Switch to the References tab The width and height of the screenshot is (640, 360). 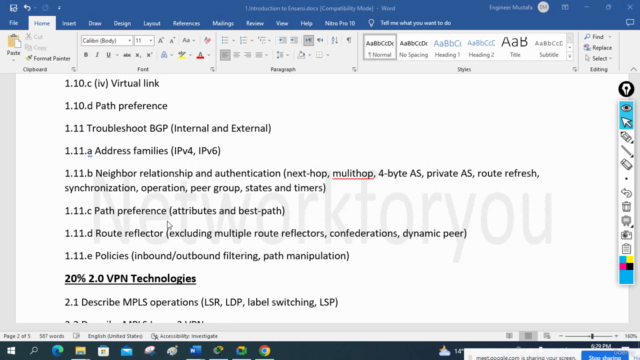point(186,23)
